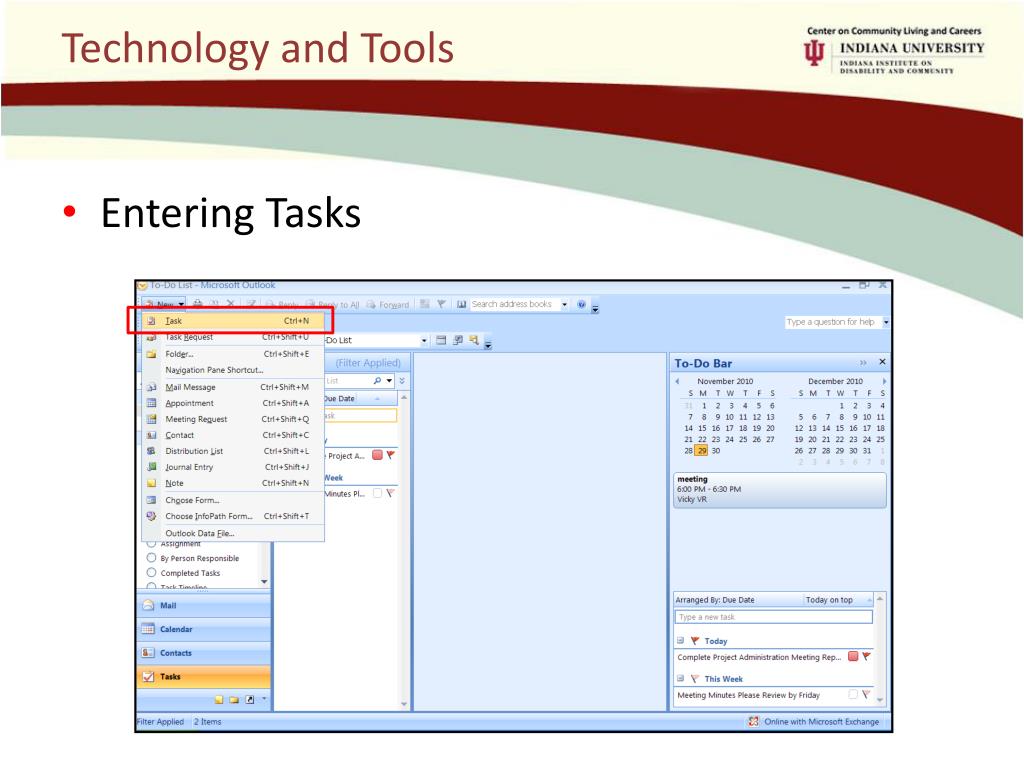Open the Contacts navigation button
The width and height of the screenshot is (1024, 768).
[204, 652]
